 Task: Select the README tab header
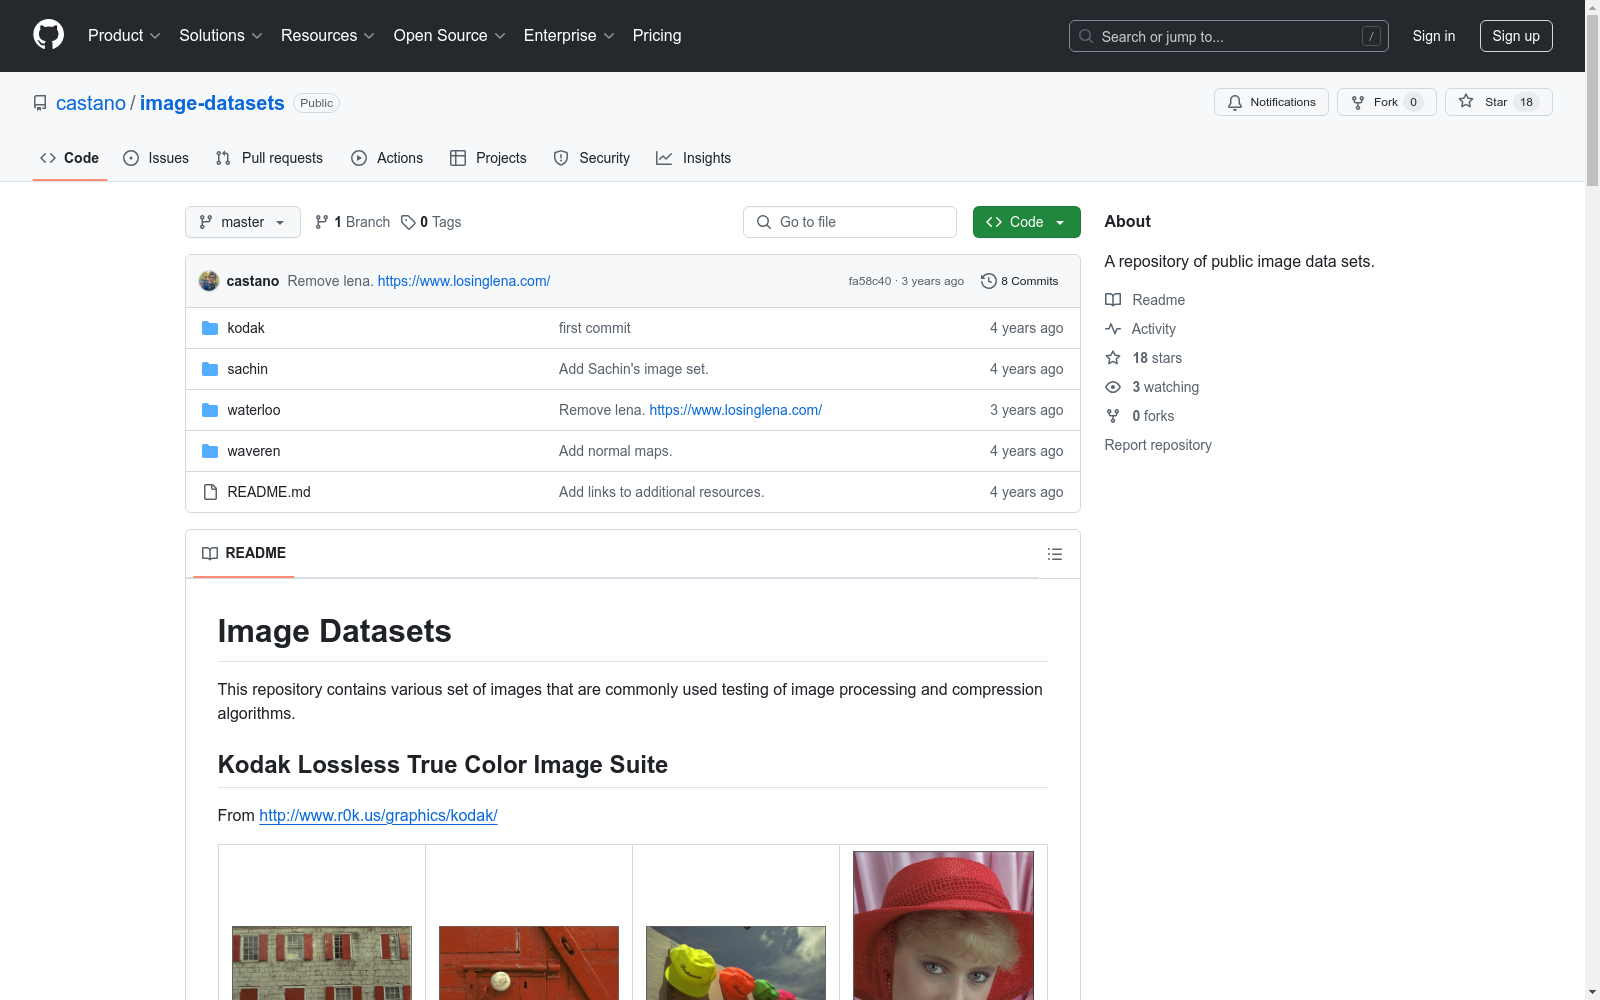click(244, 553)
